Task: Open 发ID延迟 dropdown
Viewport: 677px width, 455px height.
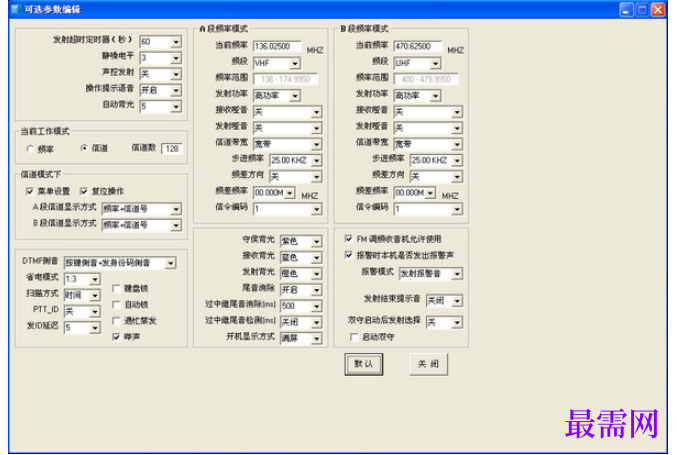Action: 82,328
